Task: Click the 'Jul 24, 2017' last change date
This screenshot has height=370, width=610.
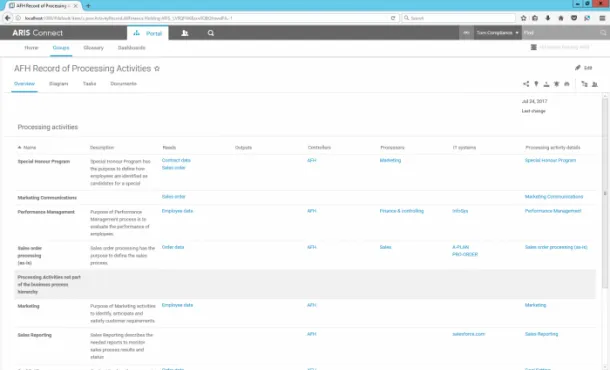Action: 535,101
